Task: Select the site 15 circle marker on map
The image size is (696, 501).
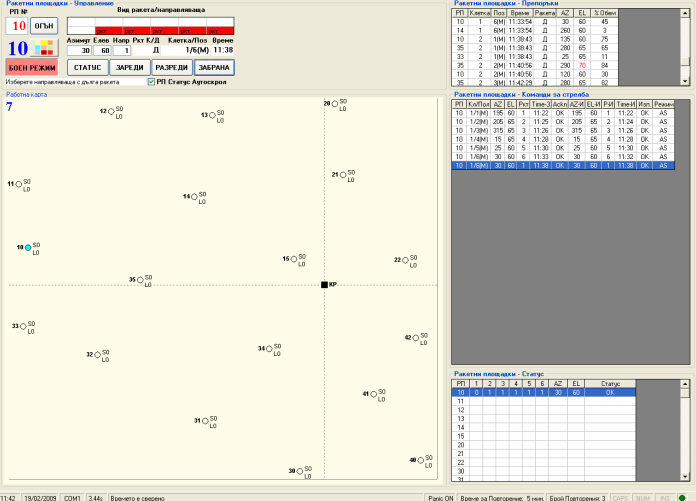Action: [294, 258]
